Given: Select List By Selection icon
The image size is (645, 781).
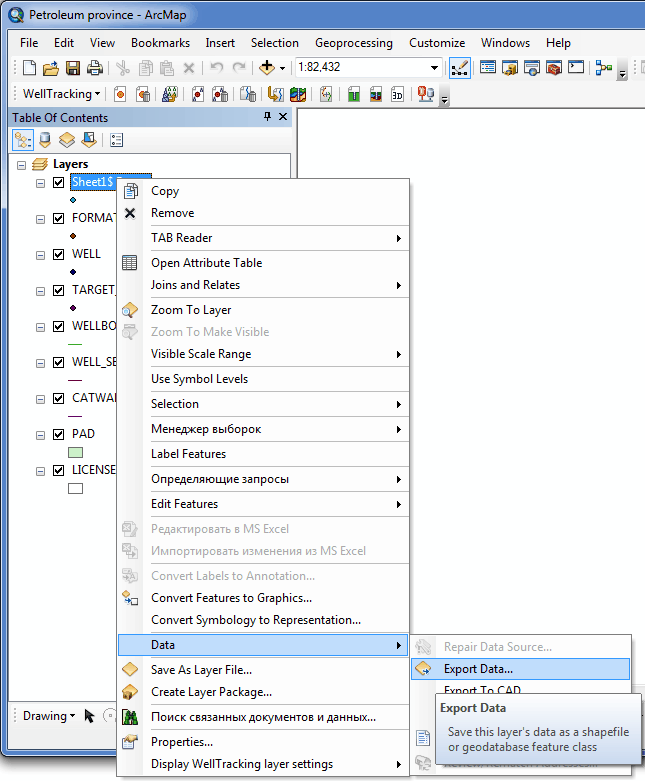Looking at the screenshot, I should (x=89, y=140).
